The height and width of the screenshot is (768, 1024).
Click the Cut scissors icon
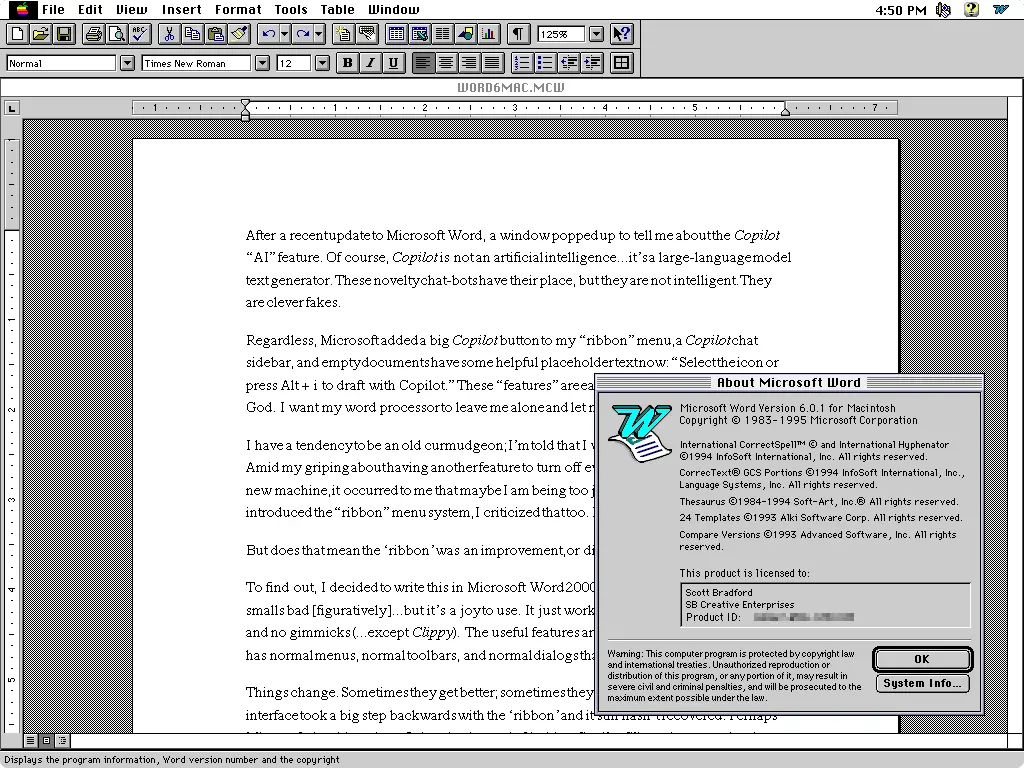(x=169, y=34)
